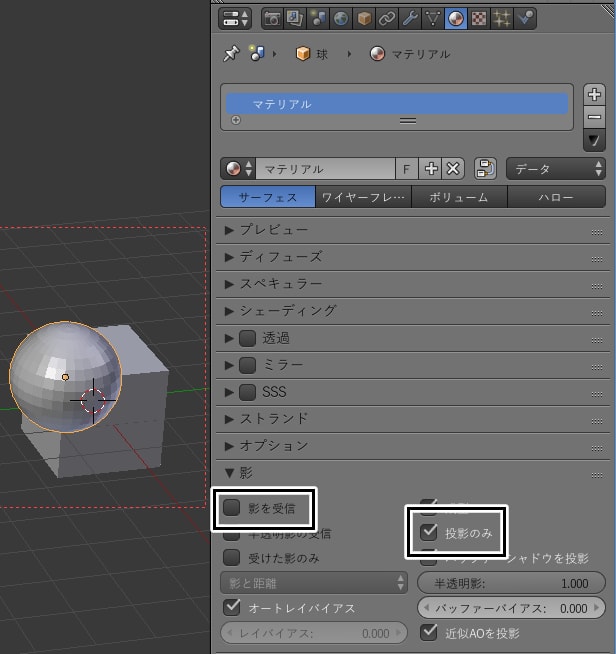The width and height of the screenshot is (616, 654).
Task: Open the editor type selector button
Action: [235, 18]
